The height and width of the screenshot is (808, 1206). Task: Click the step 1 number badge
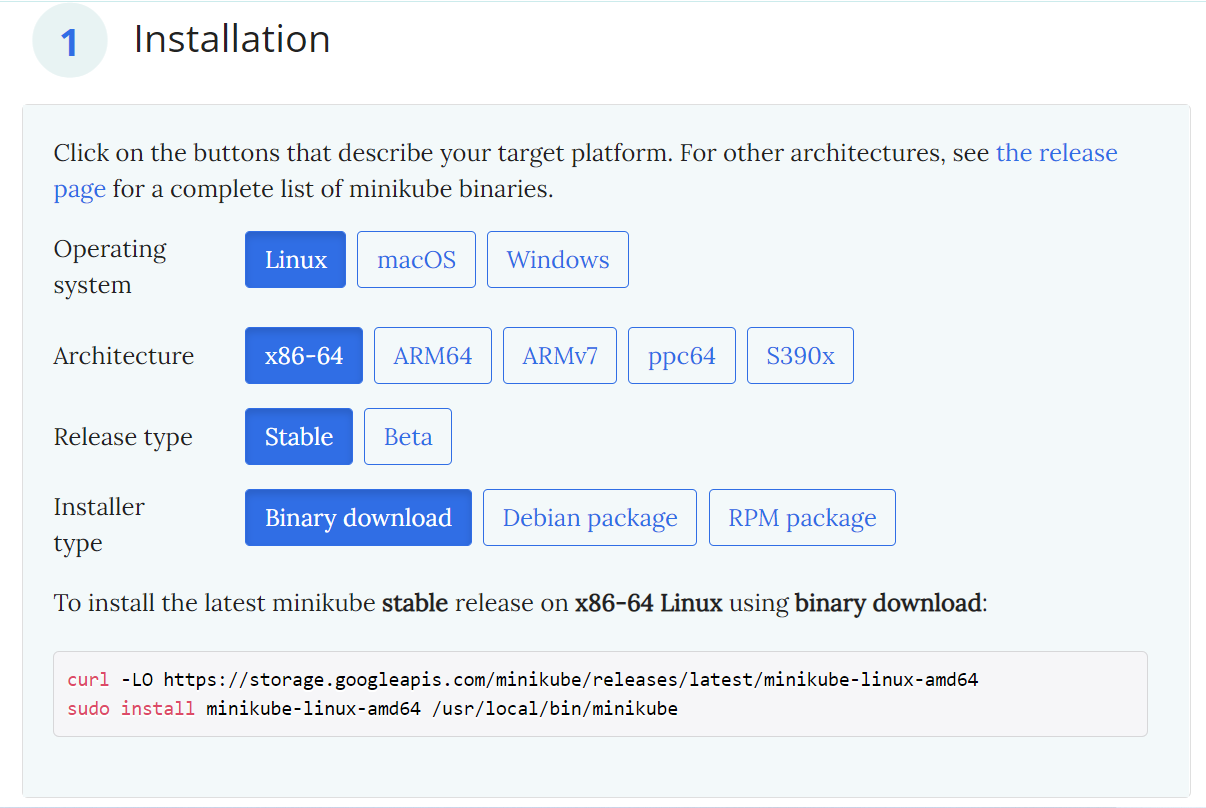click(69, 42)
